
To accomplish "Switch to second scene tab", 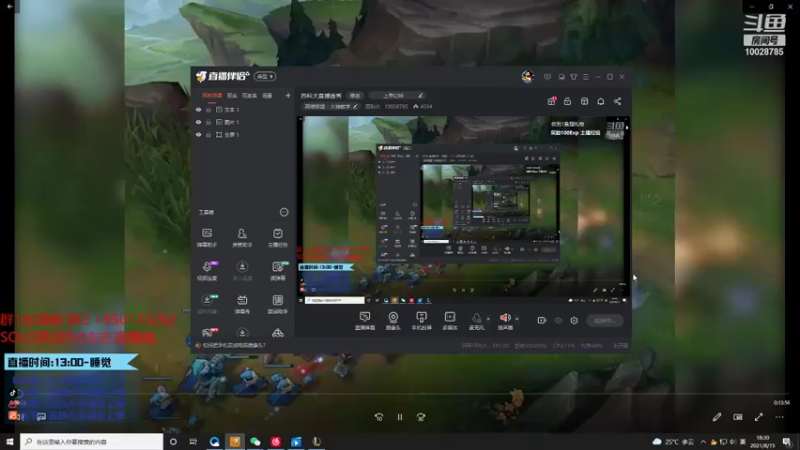I will pyautogui.click(x=232, y=95).
